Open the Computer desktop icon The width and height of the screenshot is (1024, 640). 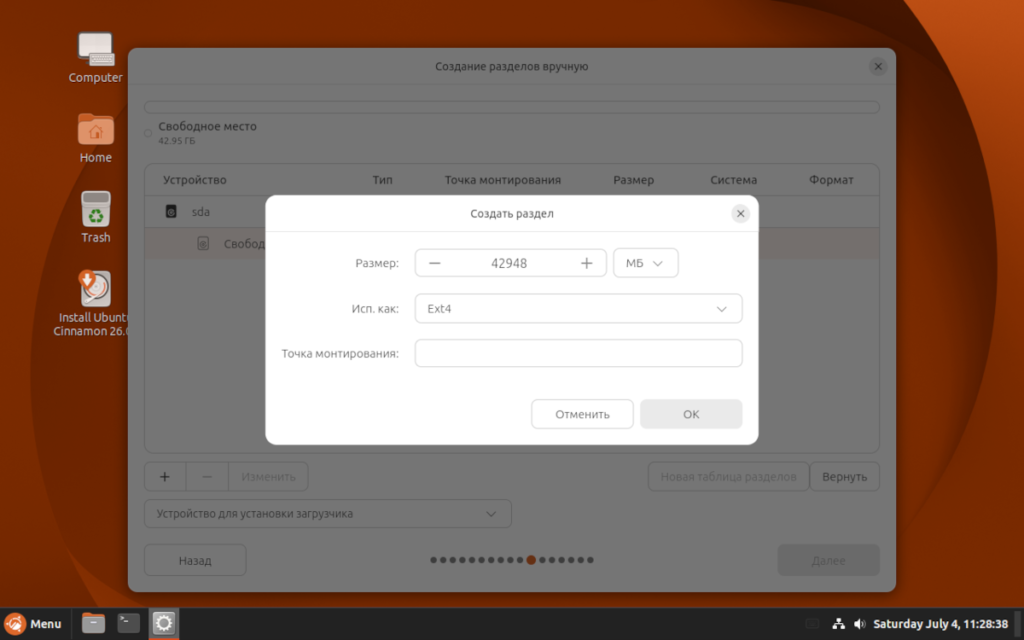pyautogui.click(x=95, y=58)
